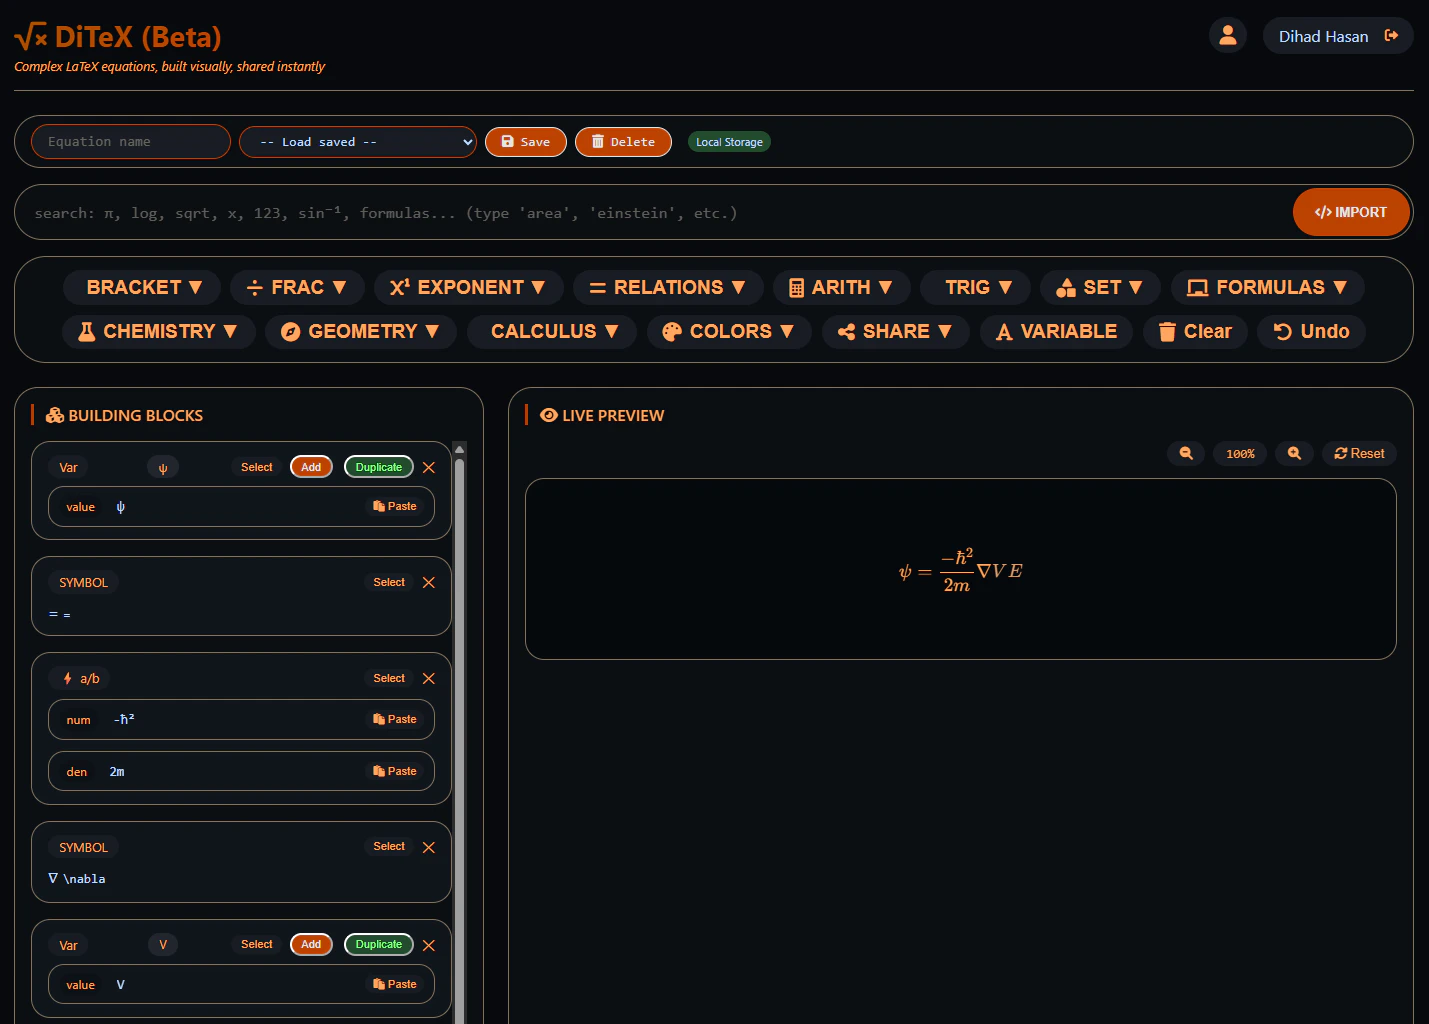Image resolution: width=1429 pixels, height=1024 pixels.
Task: Expand the FRAC menu
Action: [297, 287]
